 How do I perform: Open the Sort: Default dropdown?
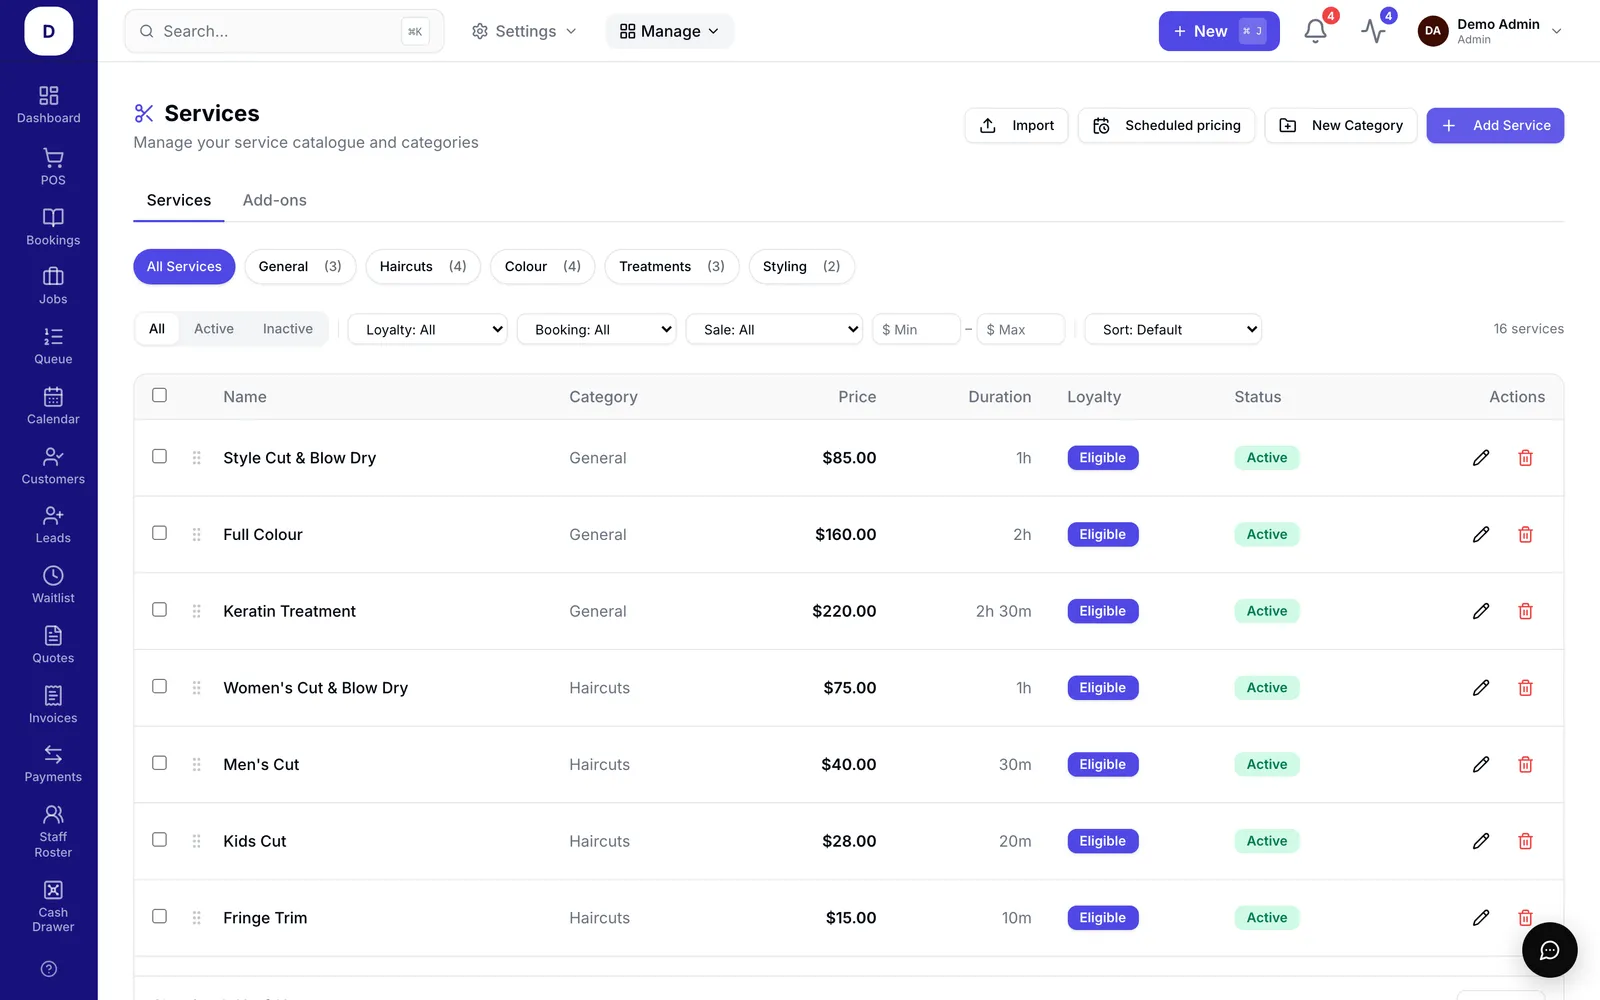click(x=1173, y=329)
